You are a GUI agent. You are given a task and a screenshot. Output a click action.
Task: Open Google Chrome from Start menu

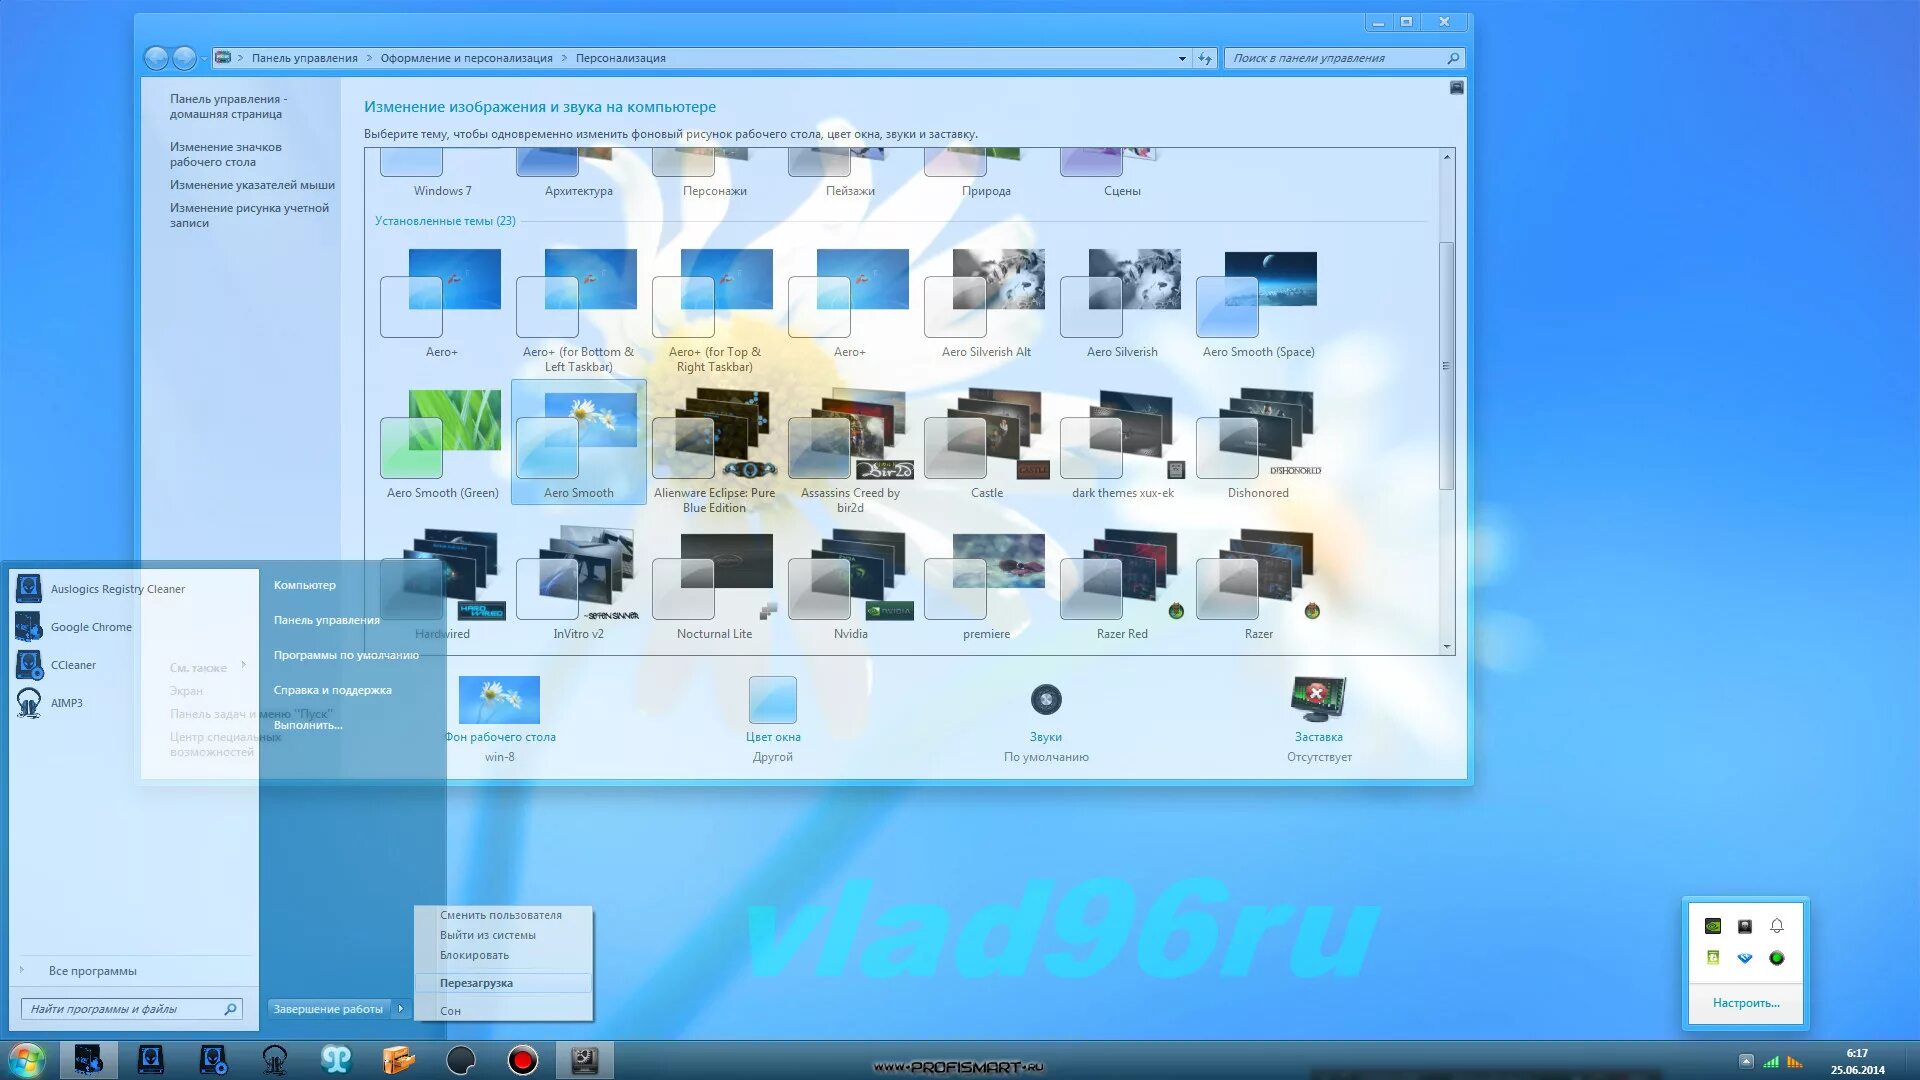(90, 627)
